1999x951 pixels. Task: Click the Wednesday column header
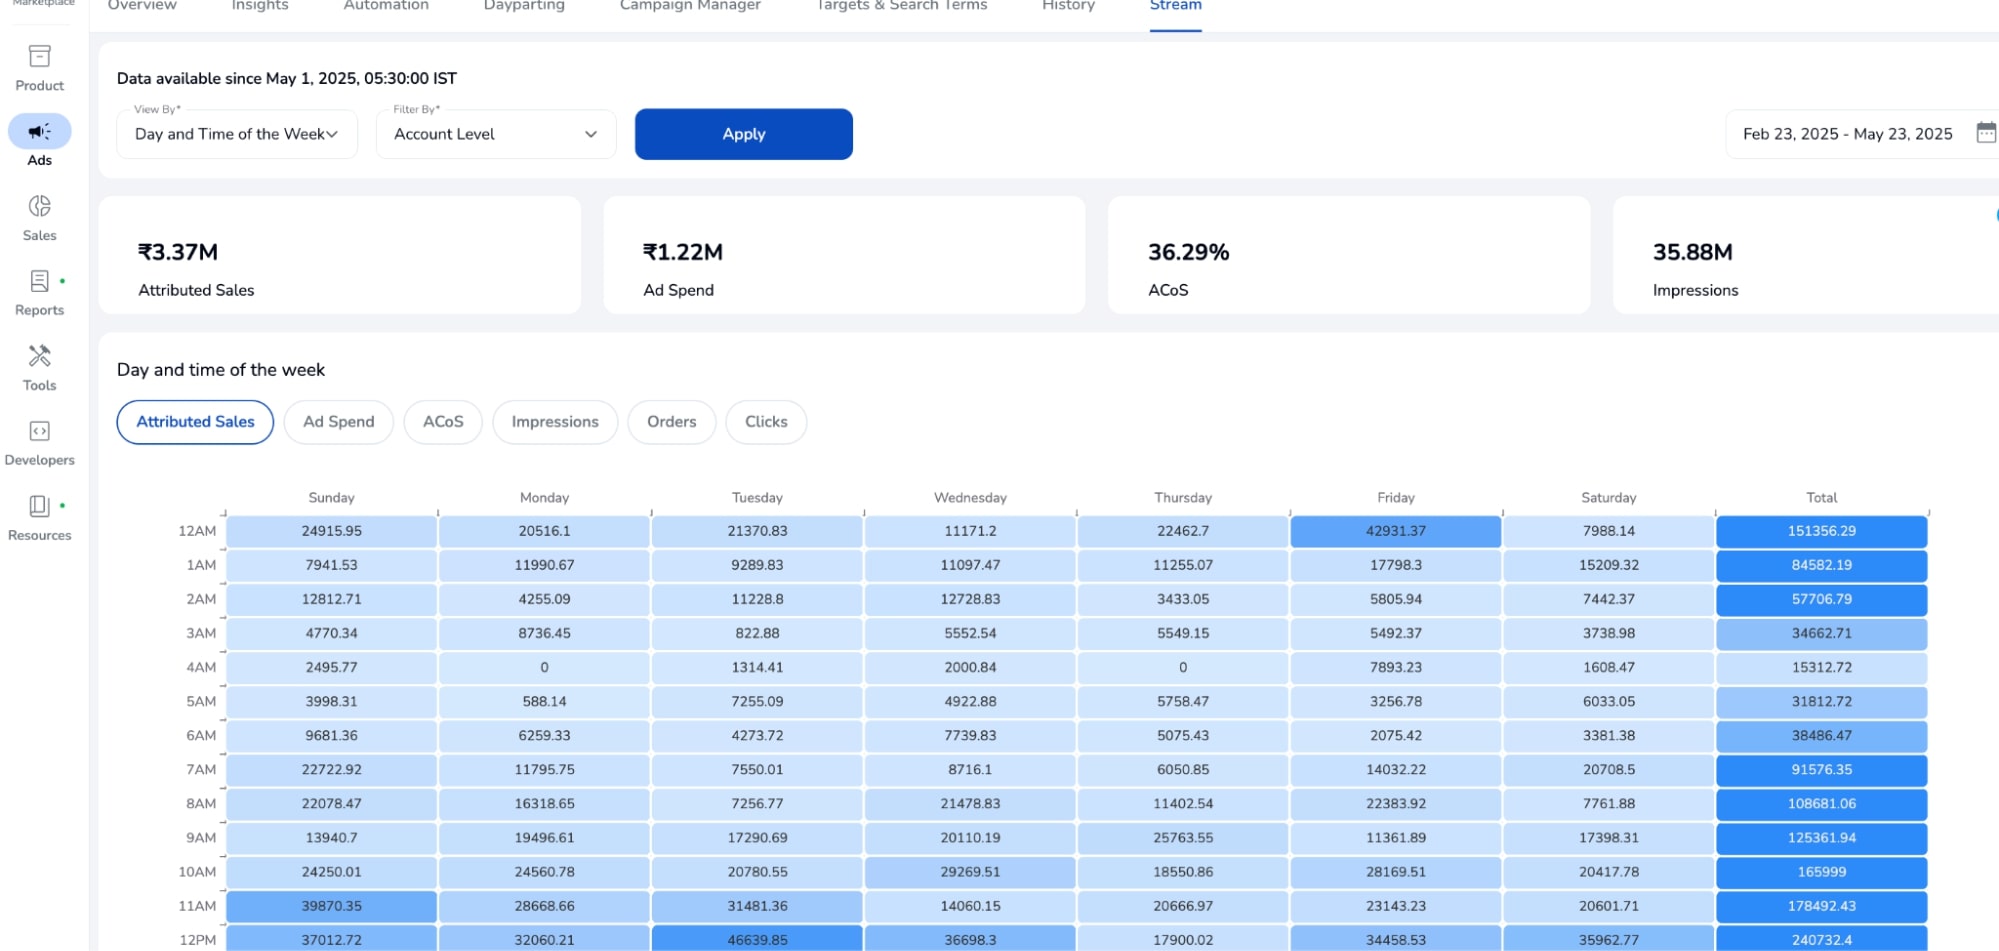[x=970, y=498]
